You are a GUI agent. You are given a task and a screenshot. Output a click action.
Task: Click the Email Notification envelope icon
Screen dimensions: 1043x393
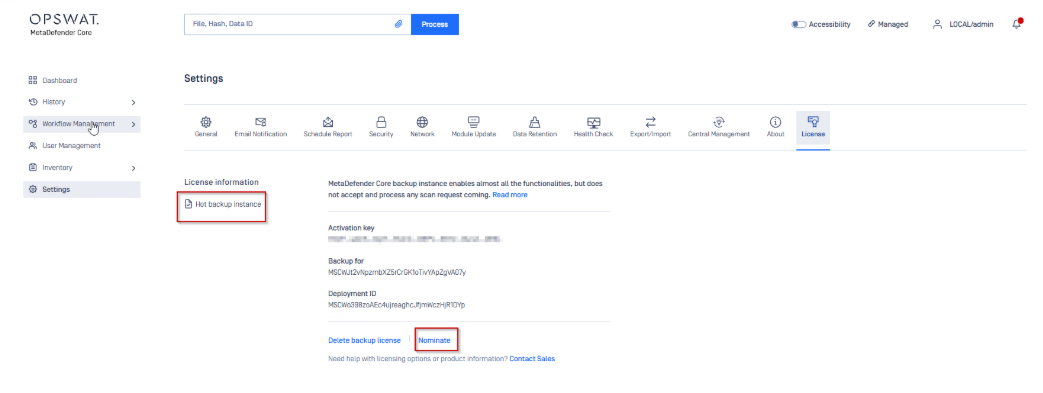click(261, 122)
